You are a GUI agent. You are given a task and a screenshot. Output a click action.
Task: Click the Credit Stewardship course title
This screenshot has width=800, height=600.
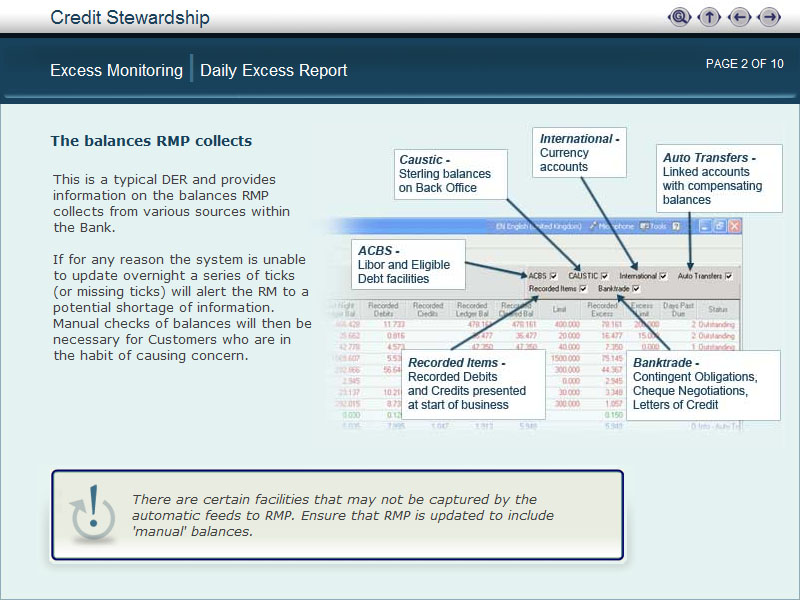[130, 17]
